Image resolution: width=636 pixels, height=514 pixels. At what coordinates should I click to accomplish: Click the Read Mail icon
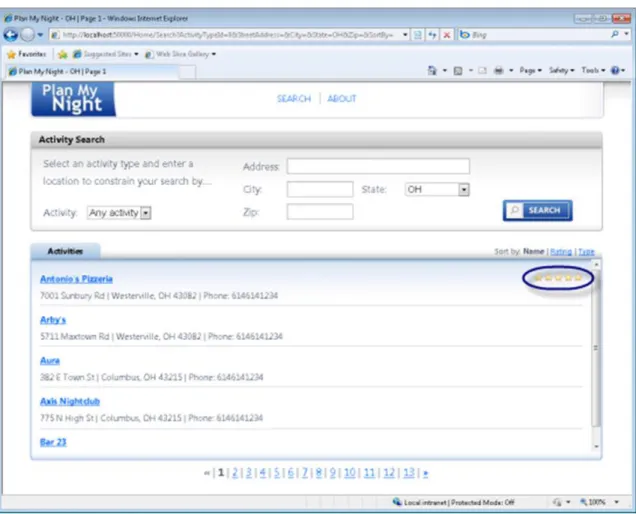coord(482,71)
